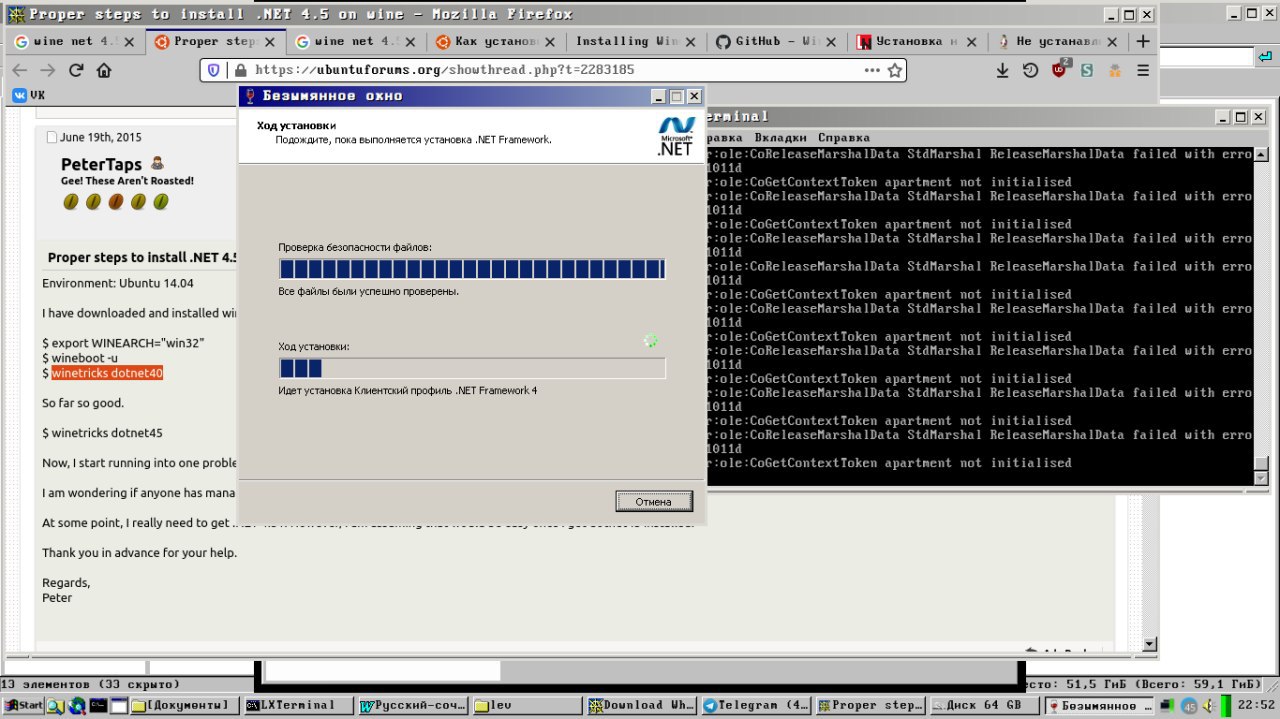Click the show-desktop taskbar icon
Viewport: 1280px width, 719px height.
pyautogui.click(x=119, y=705)
